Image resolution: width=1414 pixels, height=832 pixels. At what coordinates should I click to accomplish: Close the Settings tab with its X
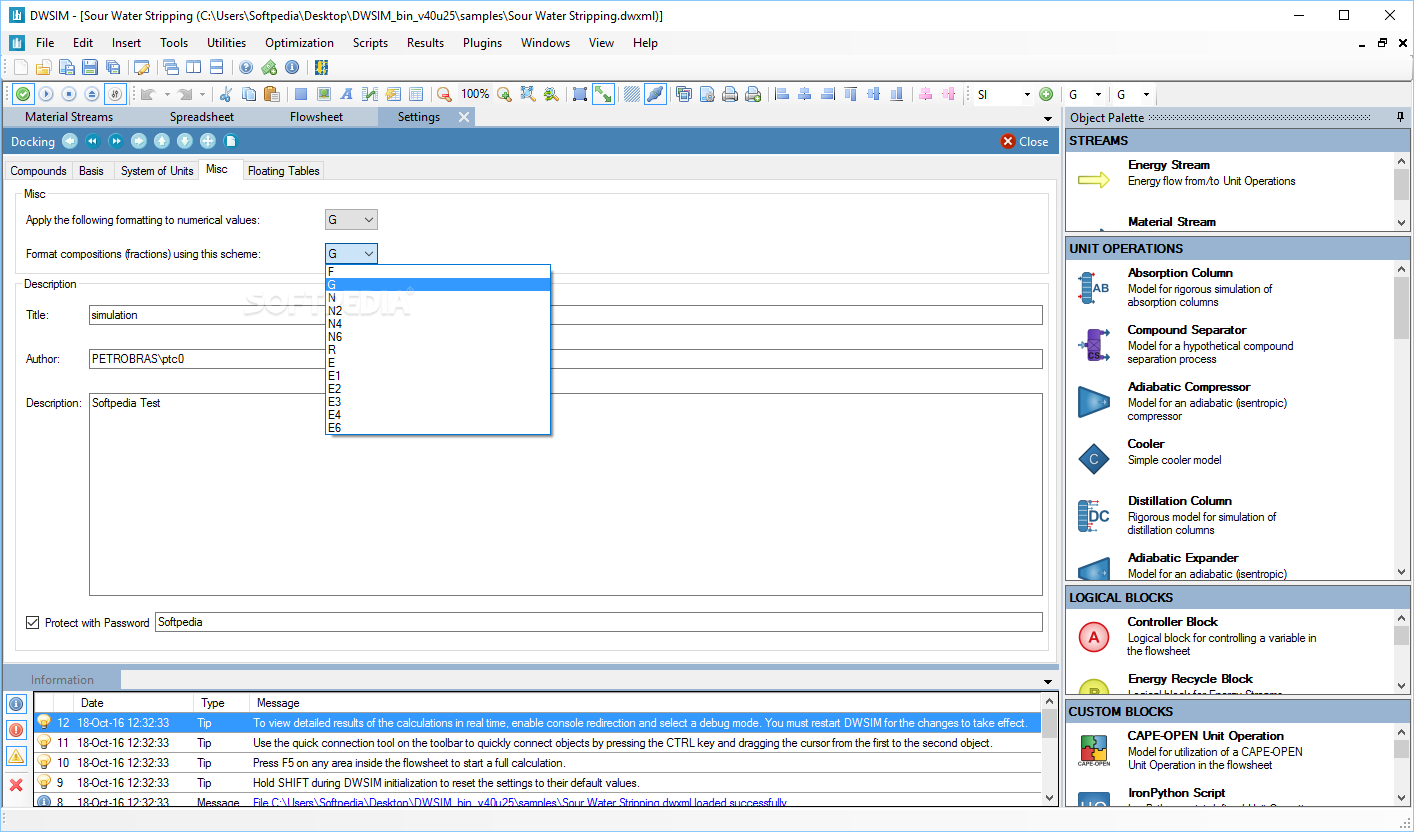[x=464, y=117]
